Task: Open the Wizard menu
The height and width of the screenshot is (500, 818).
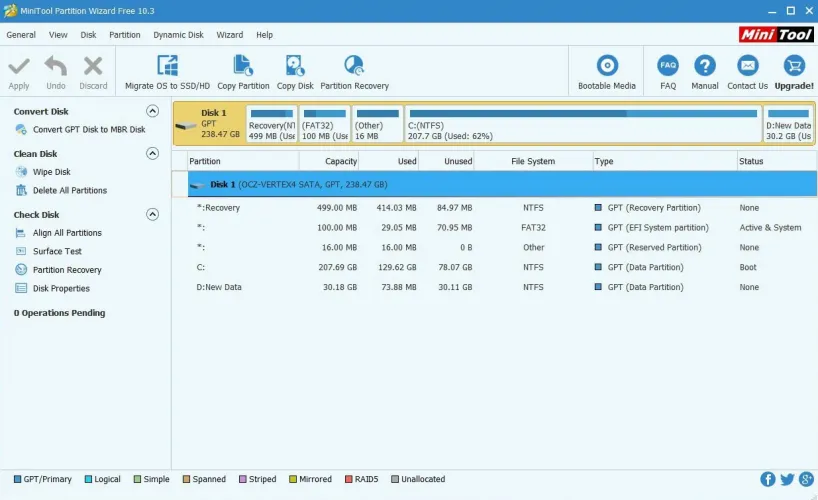Action: [229, 35]
